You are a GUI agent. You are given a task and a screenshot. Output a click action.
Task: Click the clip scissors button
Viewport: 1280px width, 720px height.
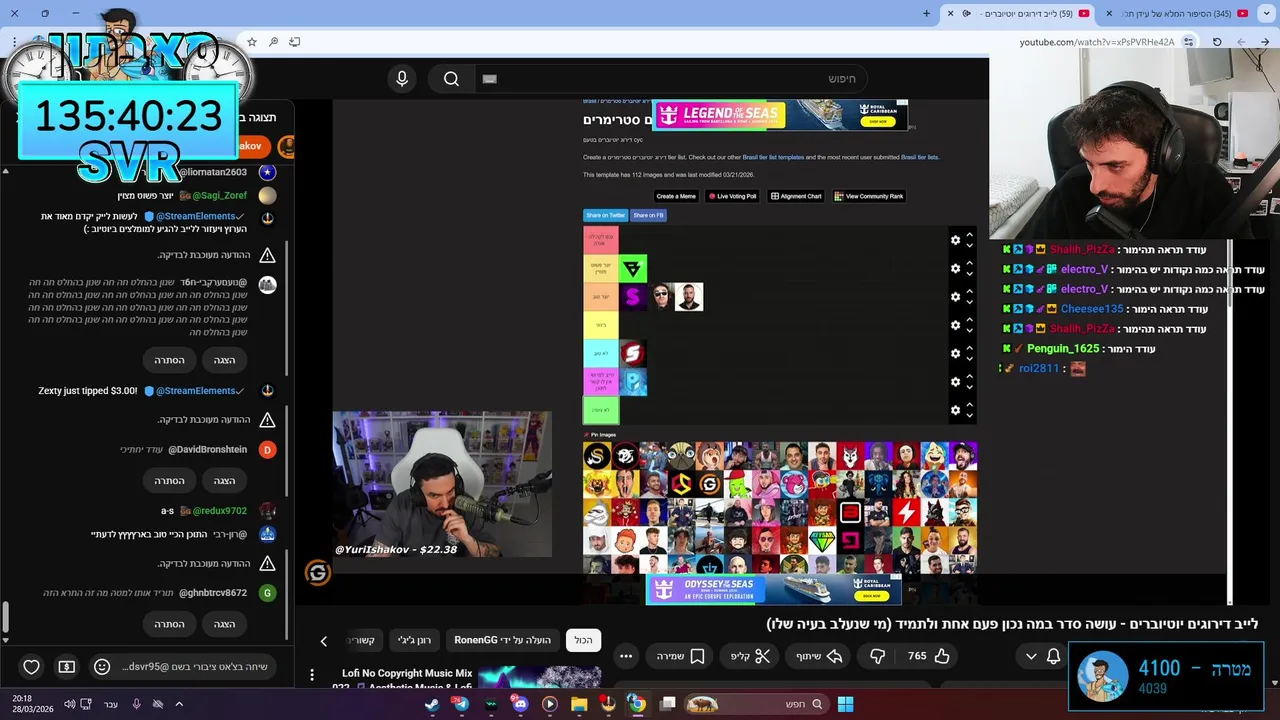[x=751, y=656]
